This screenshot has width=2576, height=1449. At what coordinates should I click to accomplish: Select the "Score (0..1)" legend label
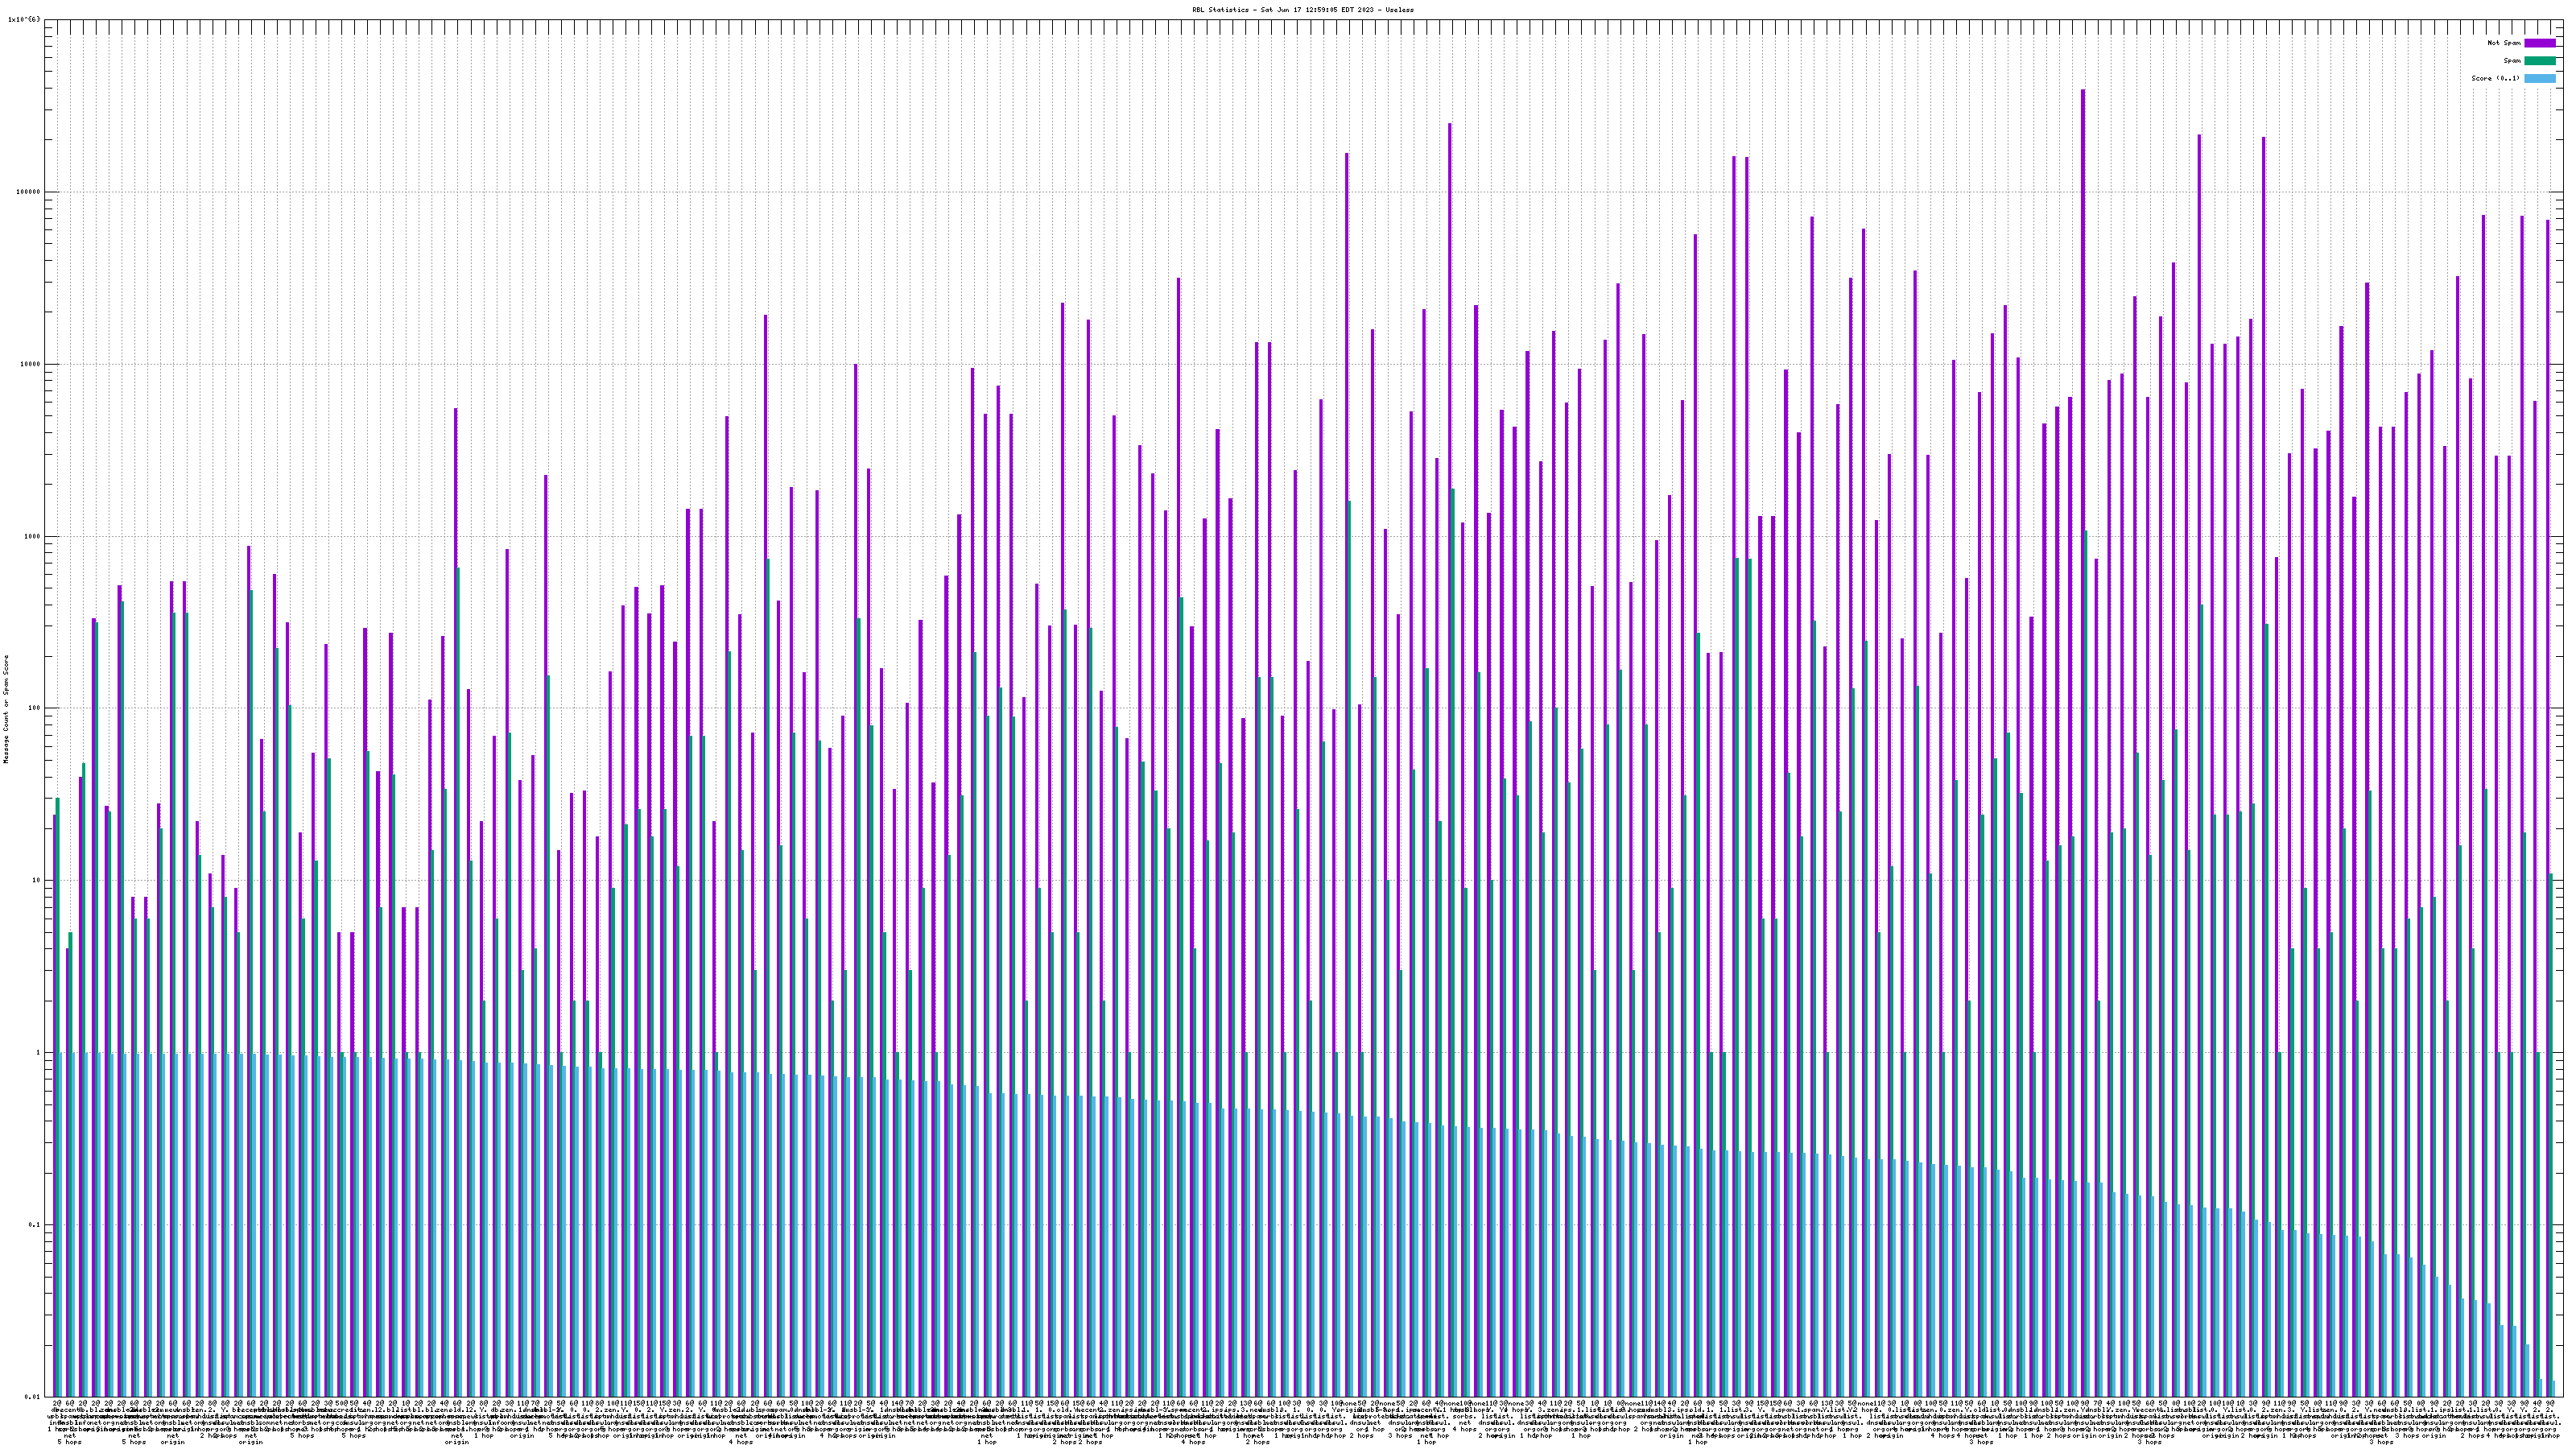pyautogui.click(x=2495, y=78)
